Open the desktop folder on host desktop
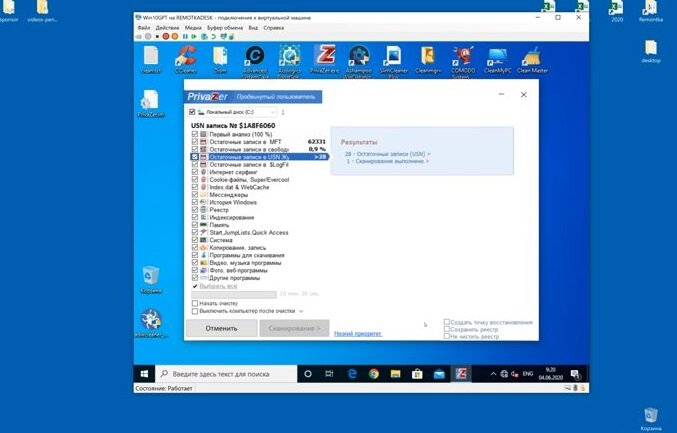 coord(651,52)
